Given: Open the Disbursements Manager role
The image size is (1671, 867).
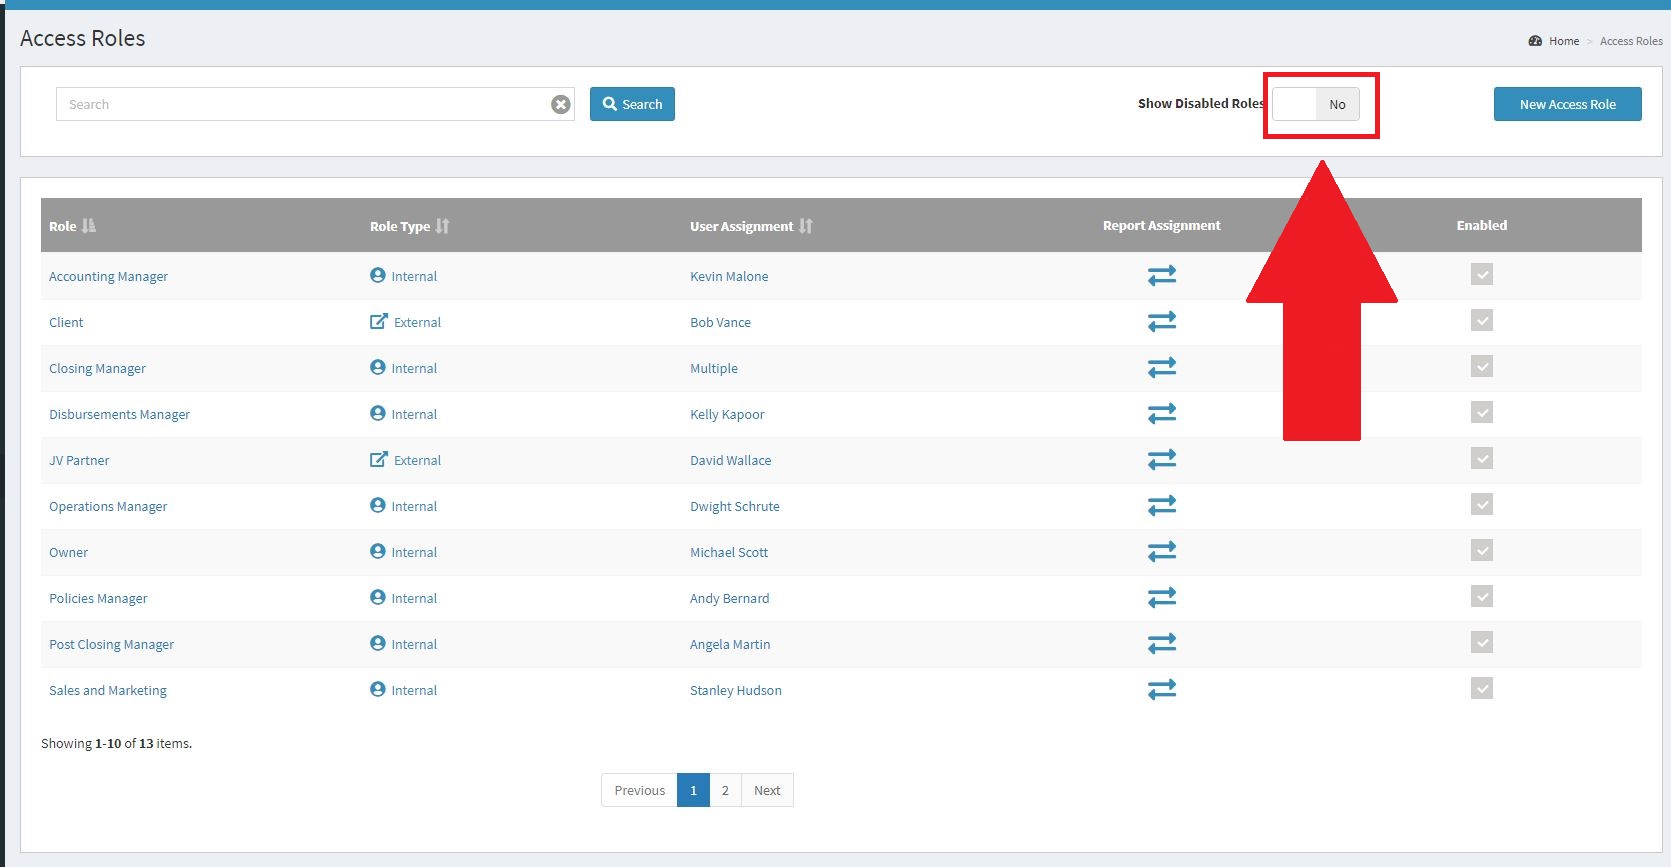Looking at the screenshot, I should [119, 414].
